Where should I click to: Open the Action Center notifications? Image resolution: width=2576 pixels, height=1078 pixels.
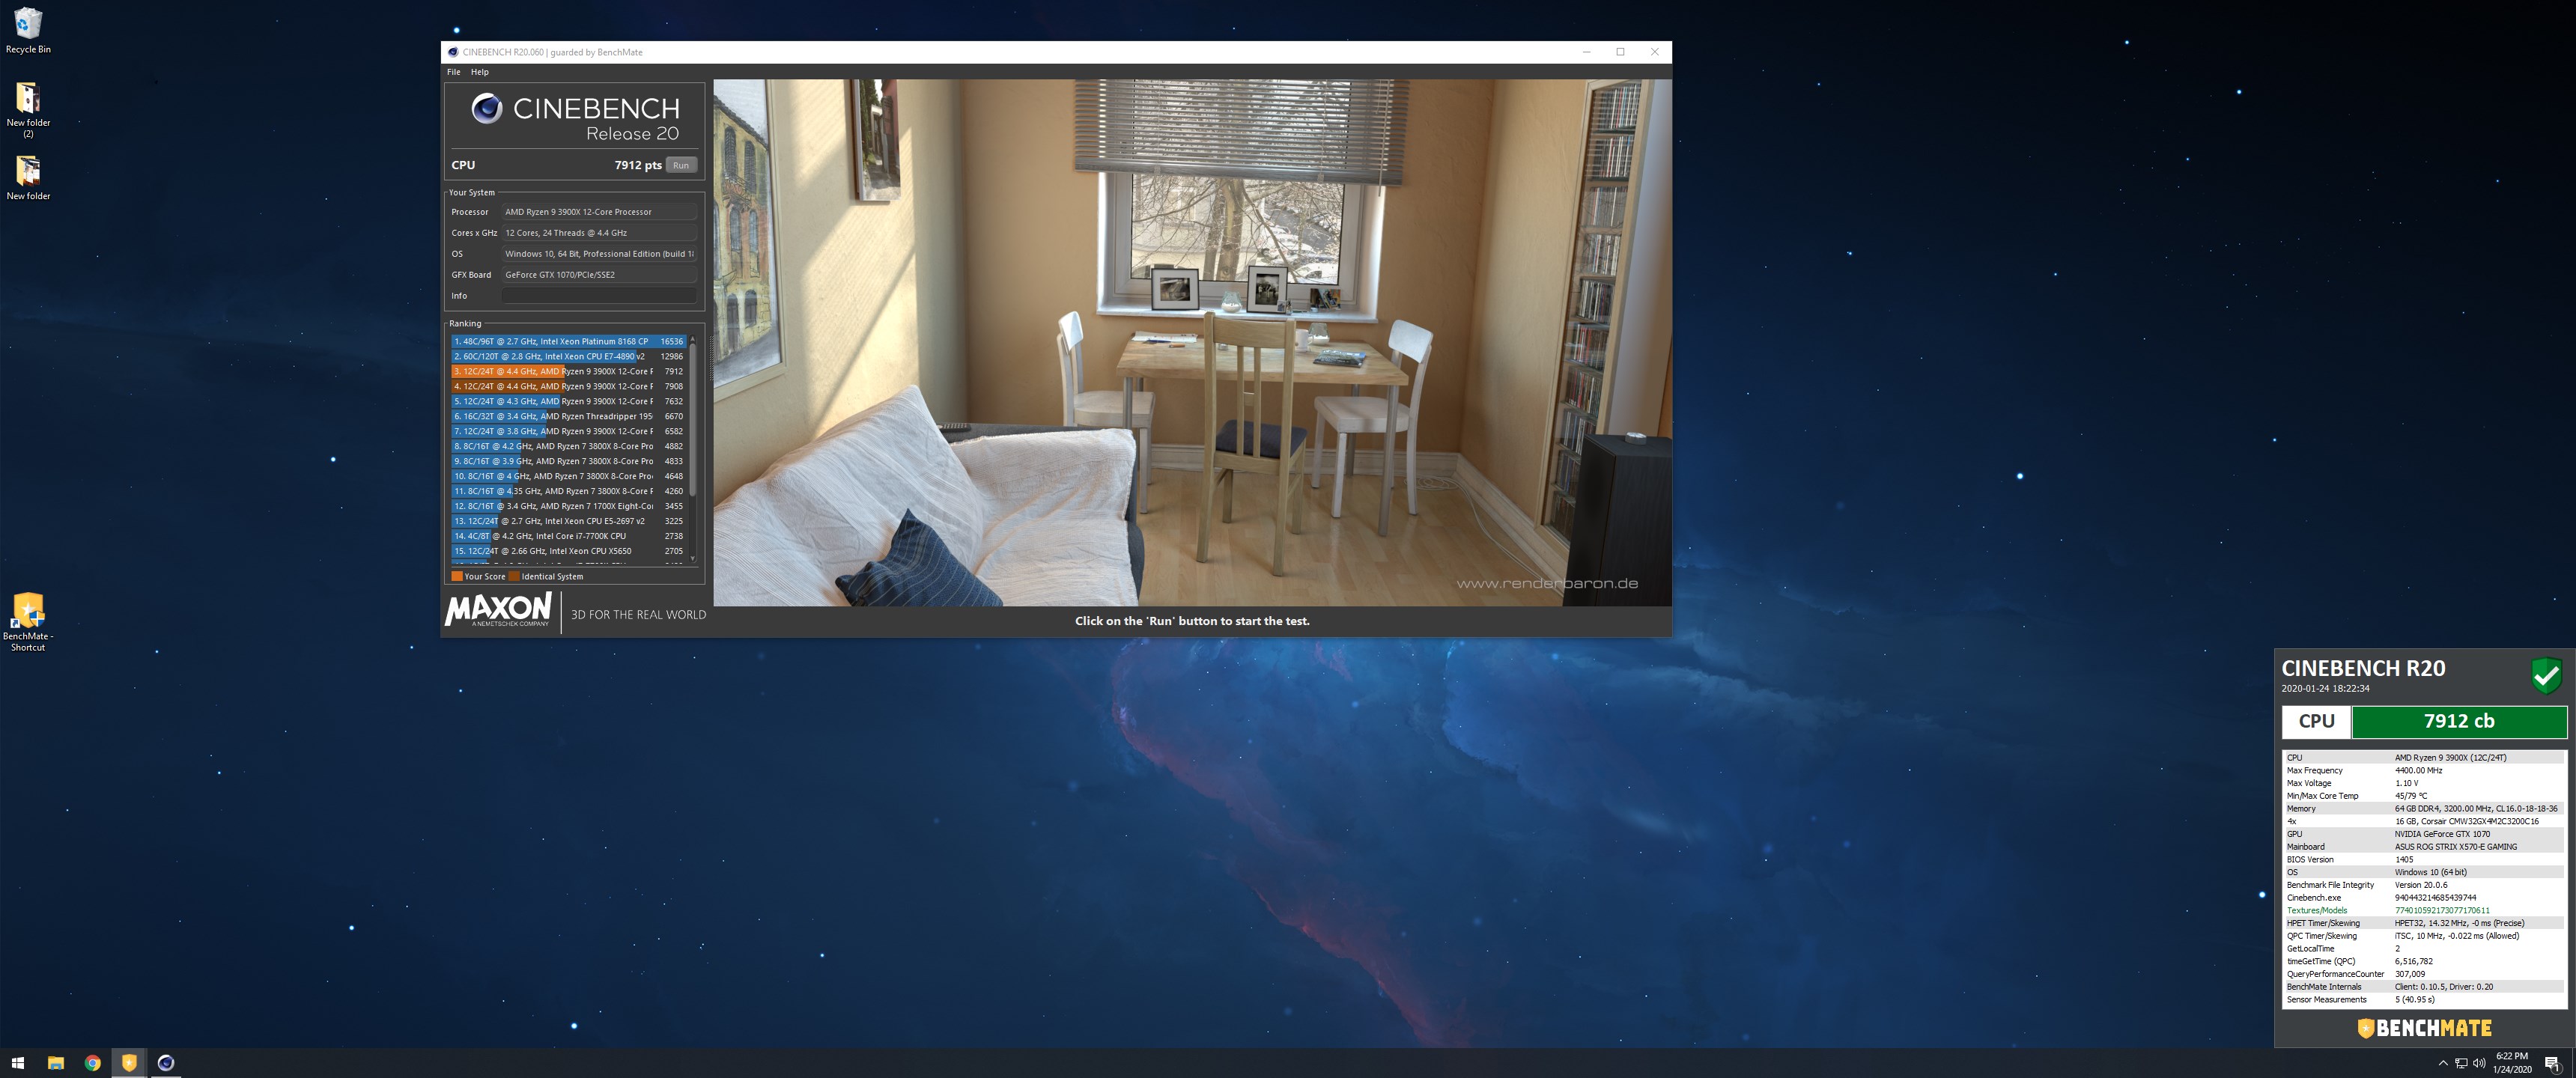point(2552,1063)
